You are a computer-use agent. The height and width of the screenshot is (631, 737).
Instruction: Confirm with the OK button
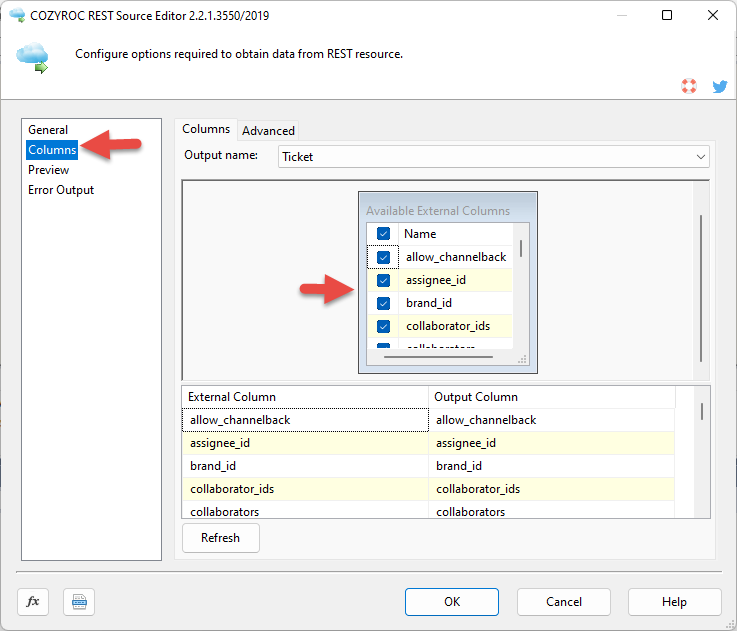(452, 602)
